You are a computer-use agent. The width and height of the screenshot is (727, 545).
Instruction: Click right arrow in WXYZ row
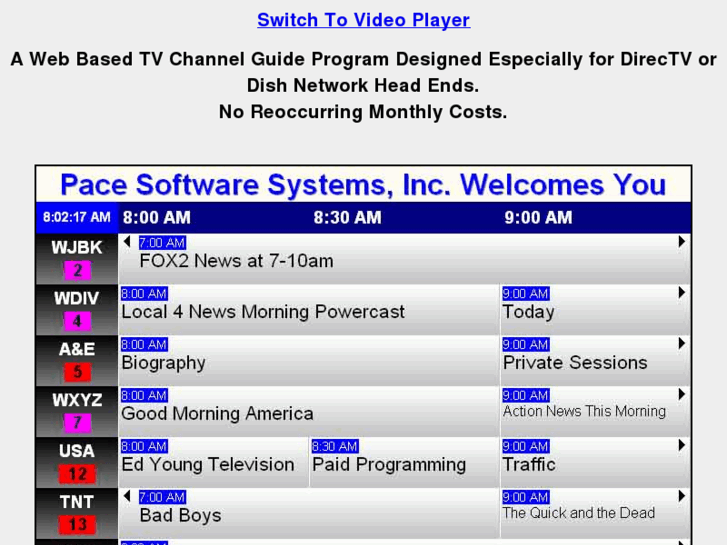[682, 394]
